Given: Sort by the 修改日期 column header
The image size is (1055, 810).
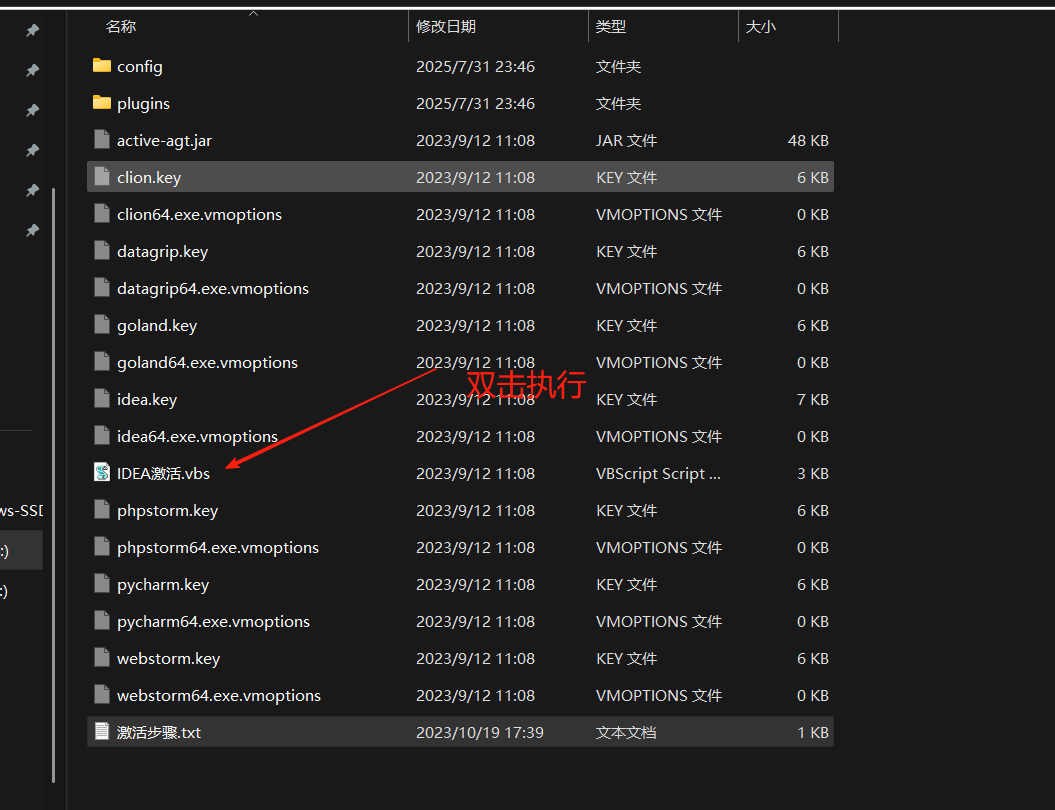Looking at the screenshot, I should point(445,26).
